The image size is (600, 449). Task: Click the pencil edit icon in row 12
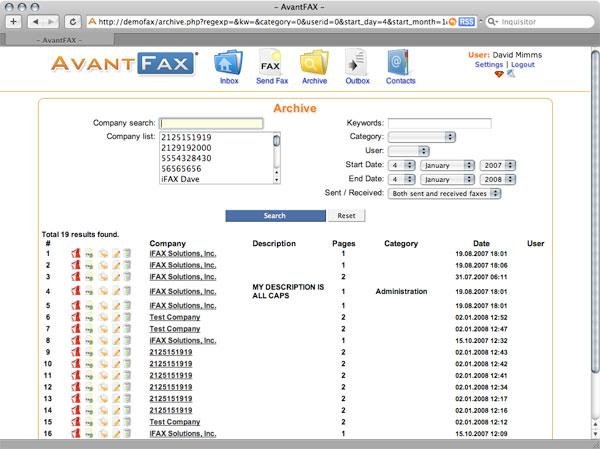116,387
